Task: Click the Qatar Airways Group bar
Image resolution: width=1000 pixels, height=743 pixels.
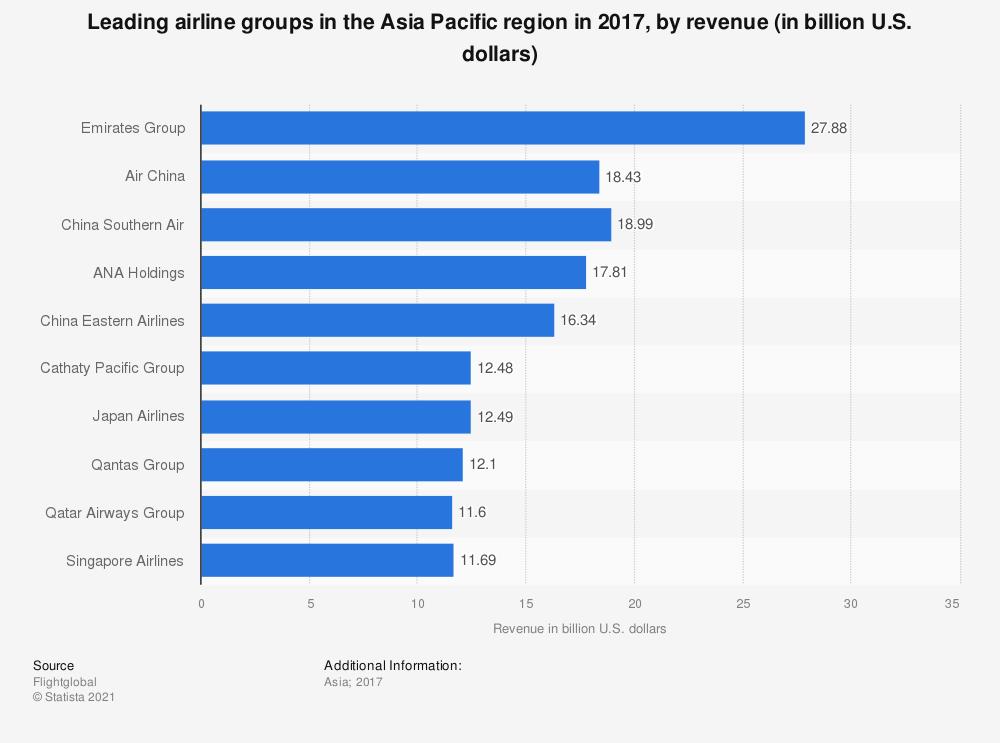Action: [326, 512]
